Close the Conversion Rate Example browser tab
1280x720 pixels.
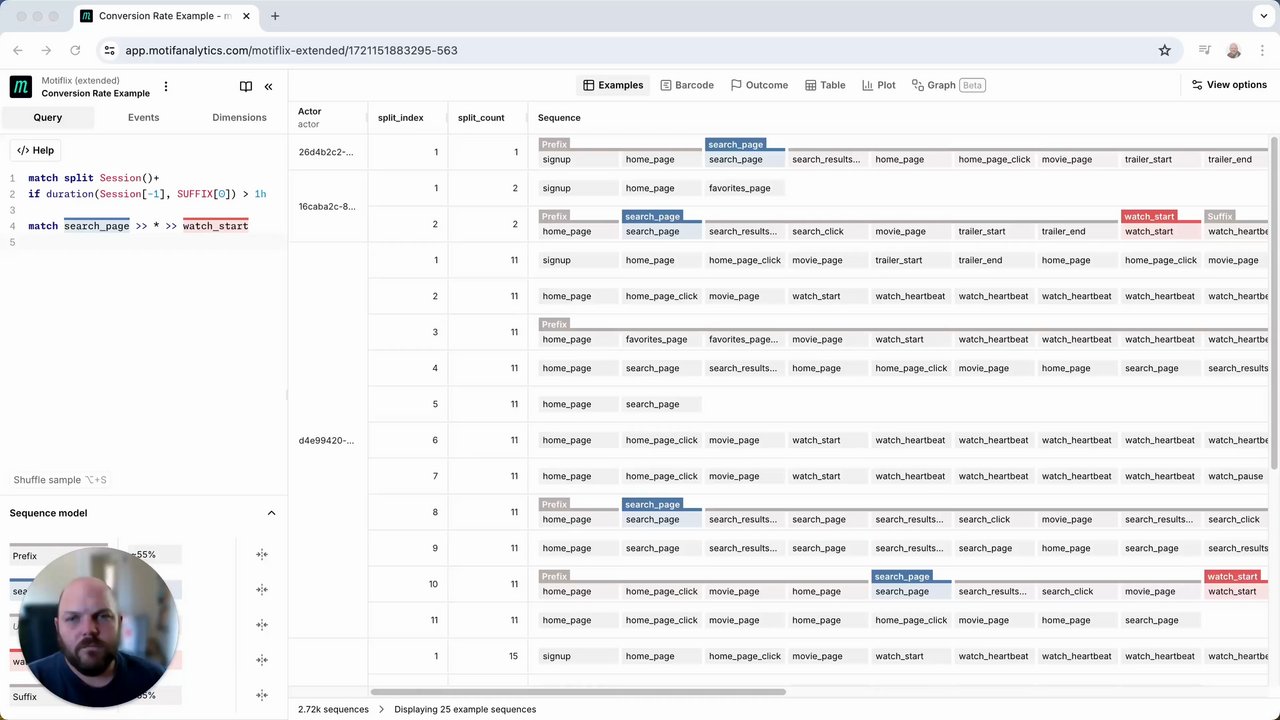pos(247,16)
